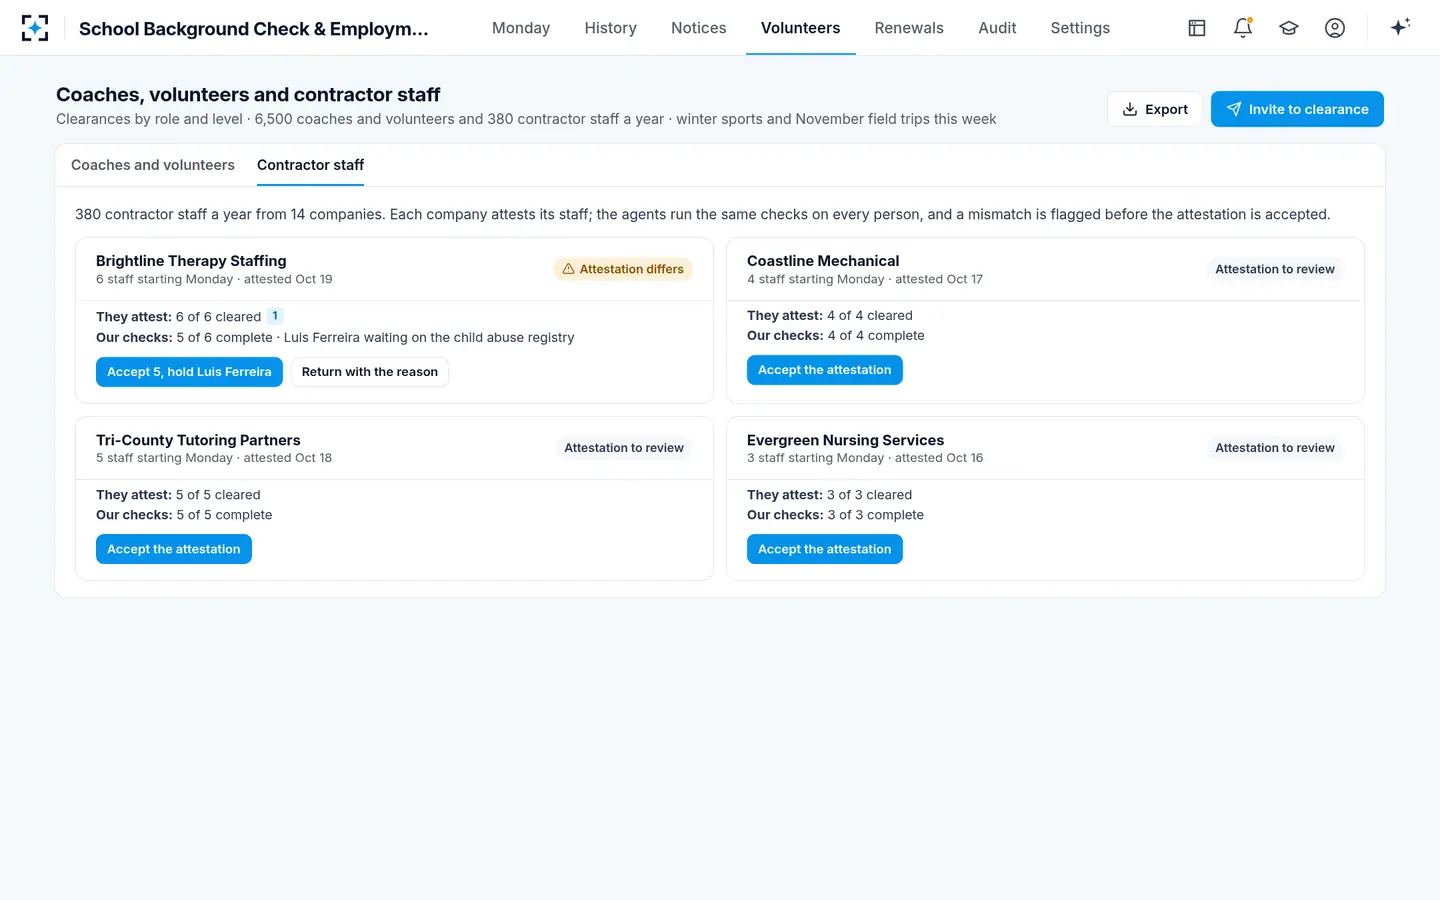Click the Export button
1440x900 pixels.
pos(1155,109)
